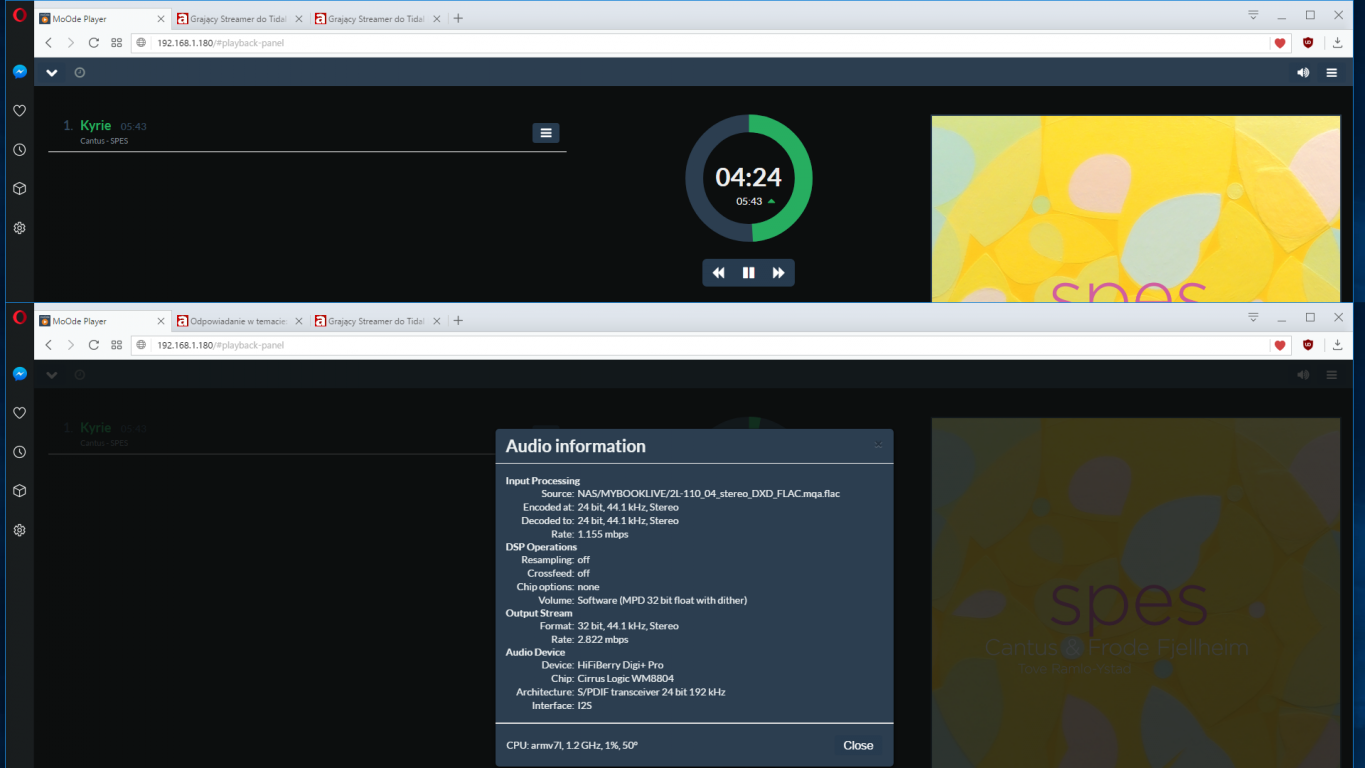Go back in top browser window
1365x768 pixels.
click(48, 43)
